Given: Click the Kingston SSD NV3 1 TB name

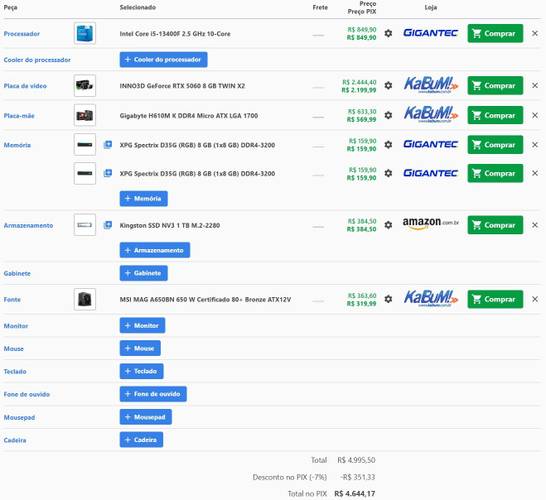Looking at the screenshot, I should click(170, 225).
